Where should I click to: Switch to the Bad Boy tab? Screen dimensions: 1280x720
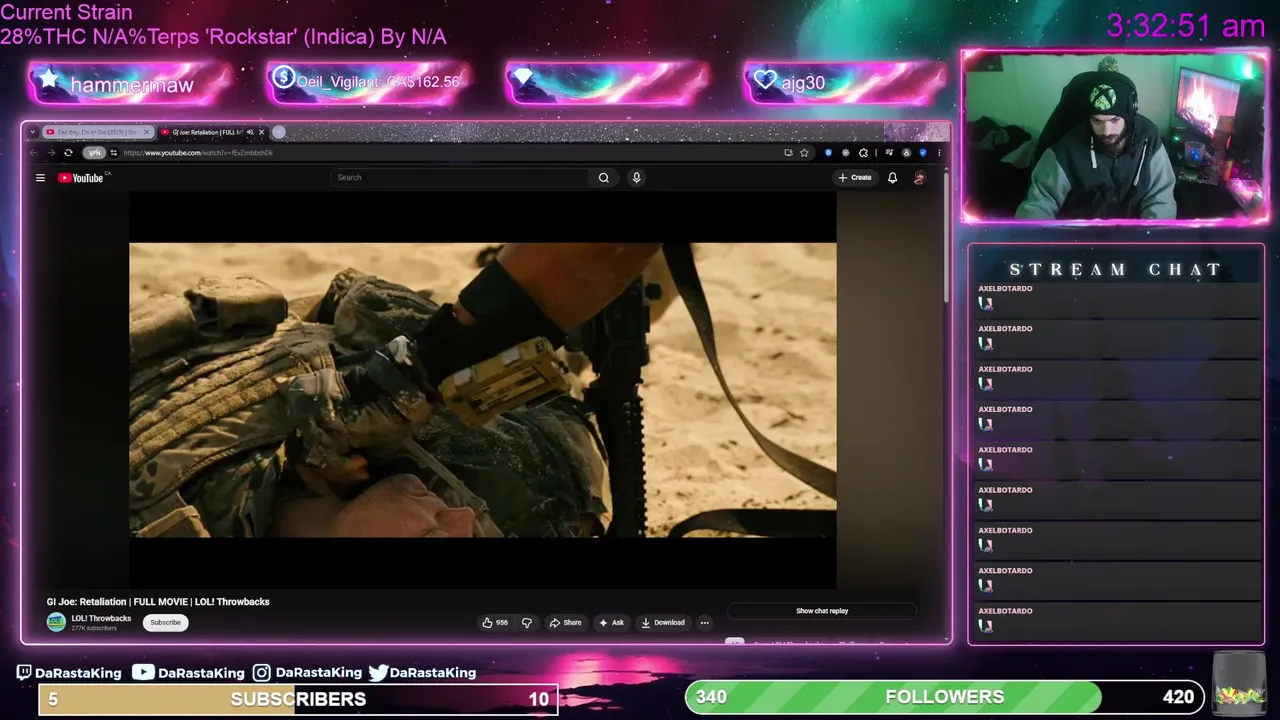pos(97,132)
